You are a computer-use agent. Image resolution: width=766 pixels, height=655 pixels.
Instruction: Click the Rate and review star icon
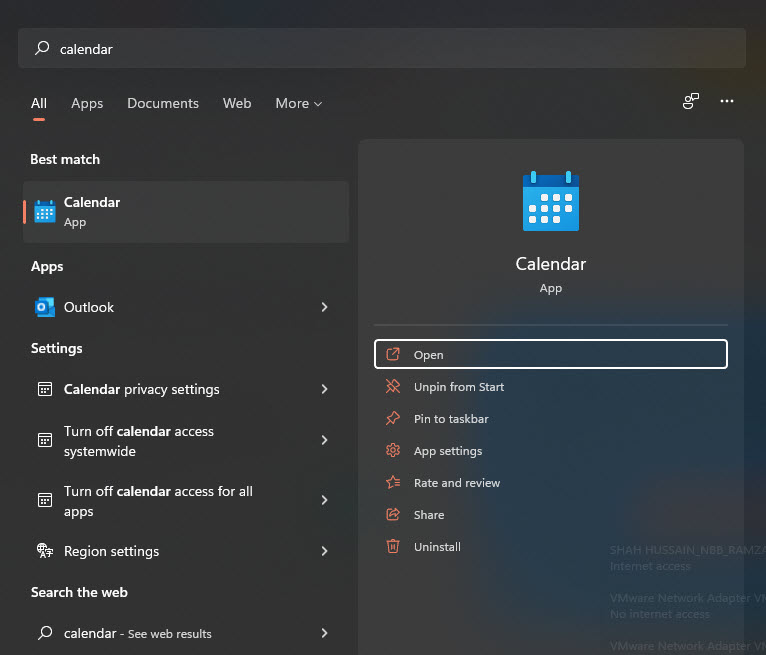pyautogui.click(x=393, y=483)
